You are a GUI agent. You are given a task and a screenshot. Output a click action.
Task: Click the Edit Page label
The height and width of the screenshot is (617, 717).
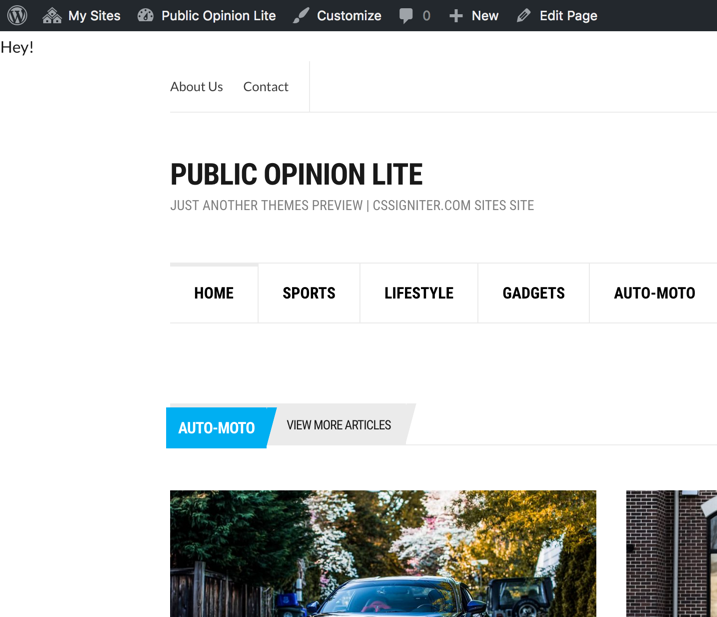tap(568, 16)
